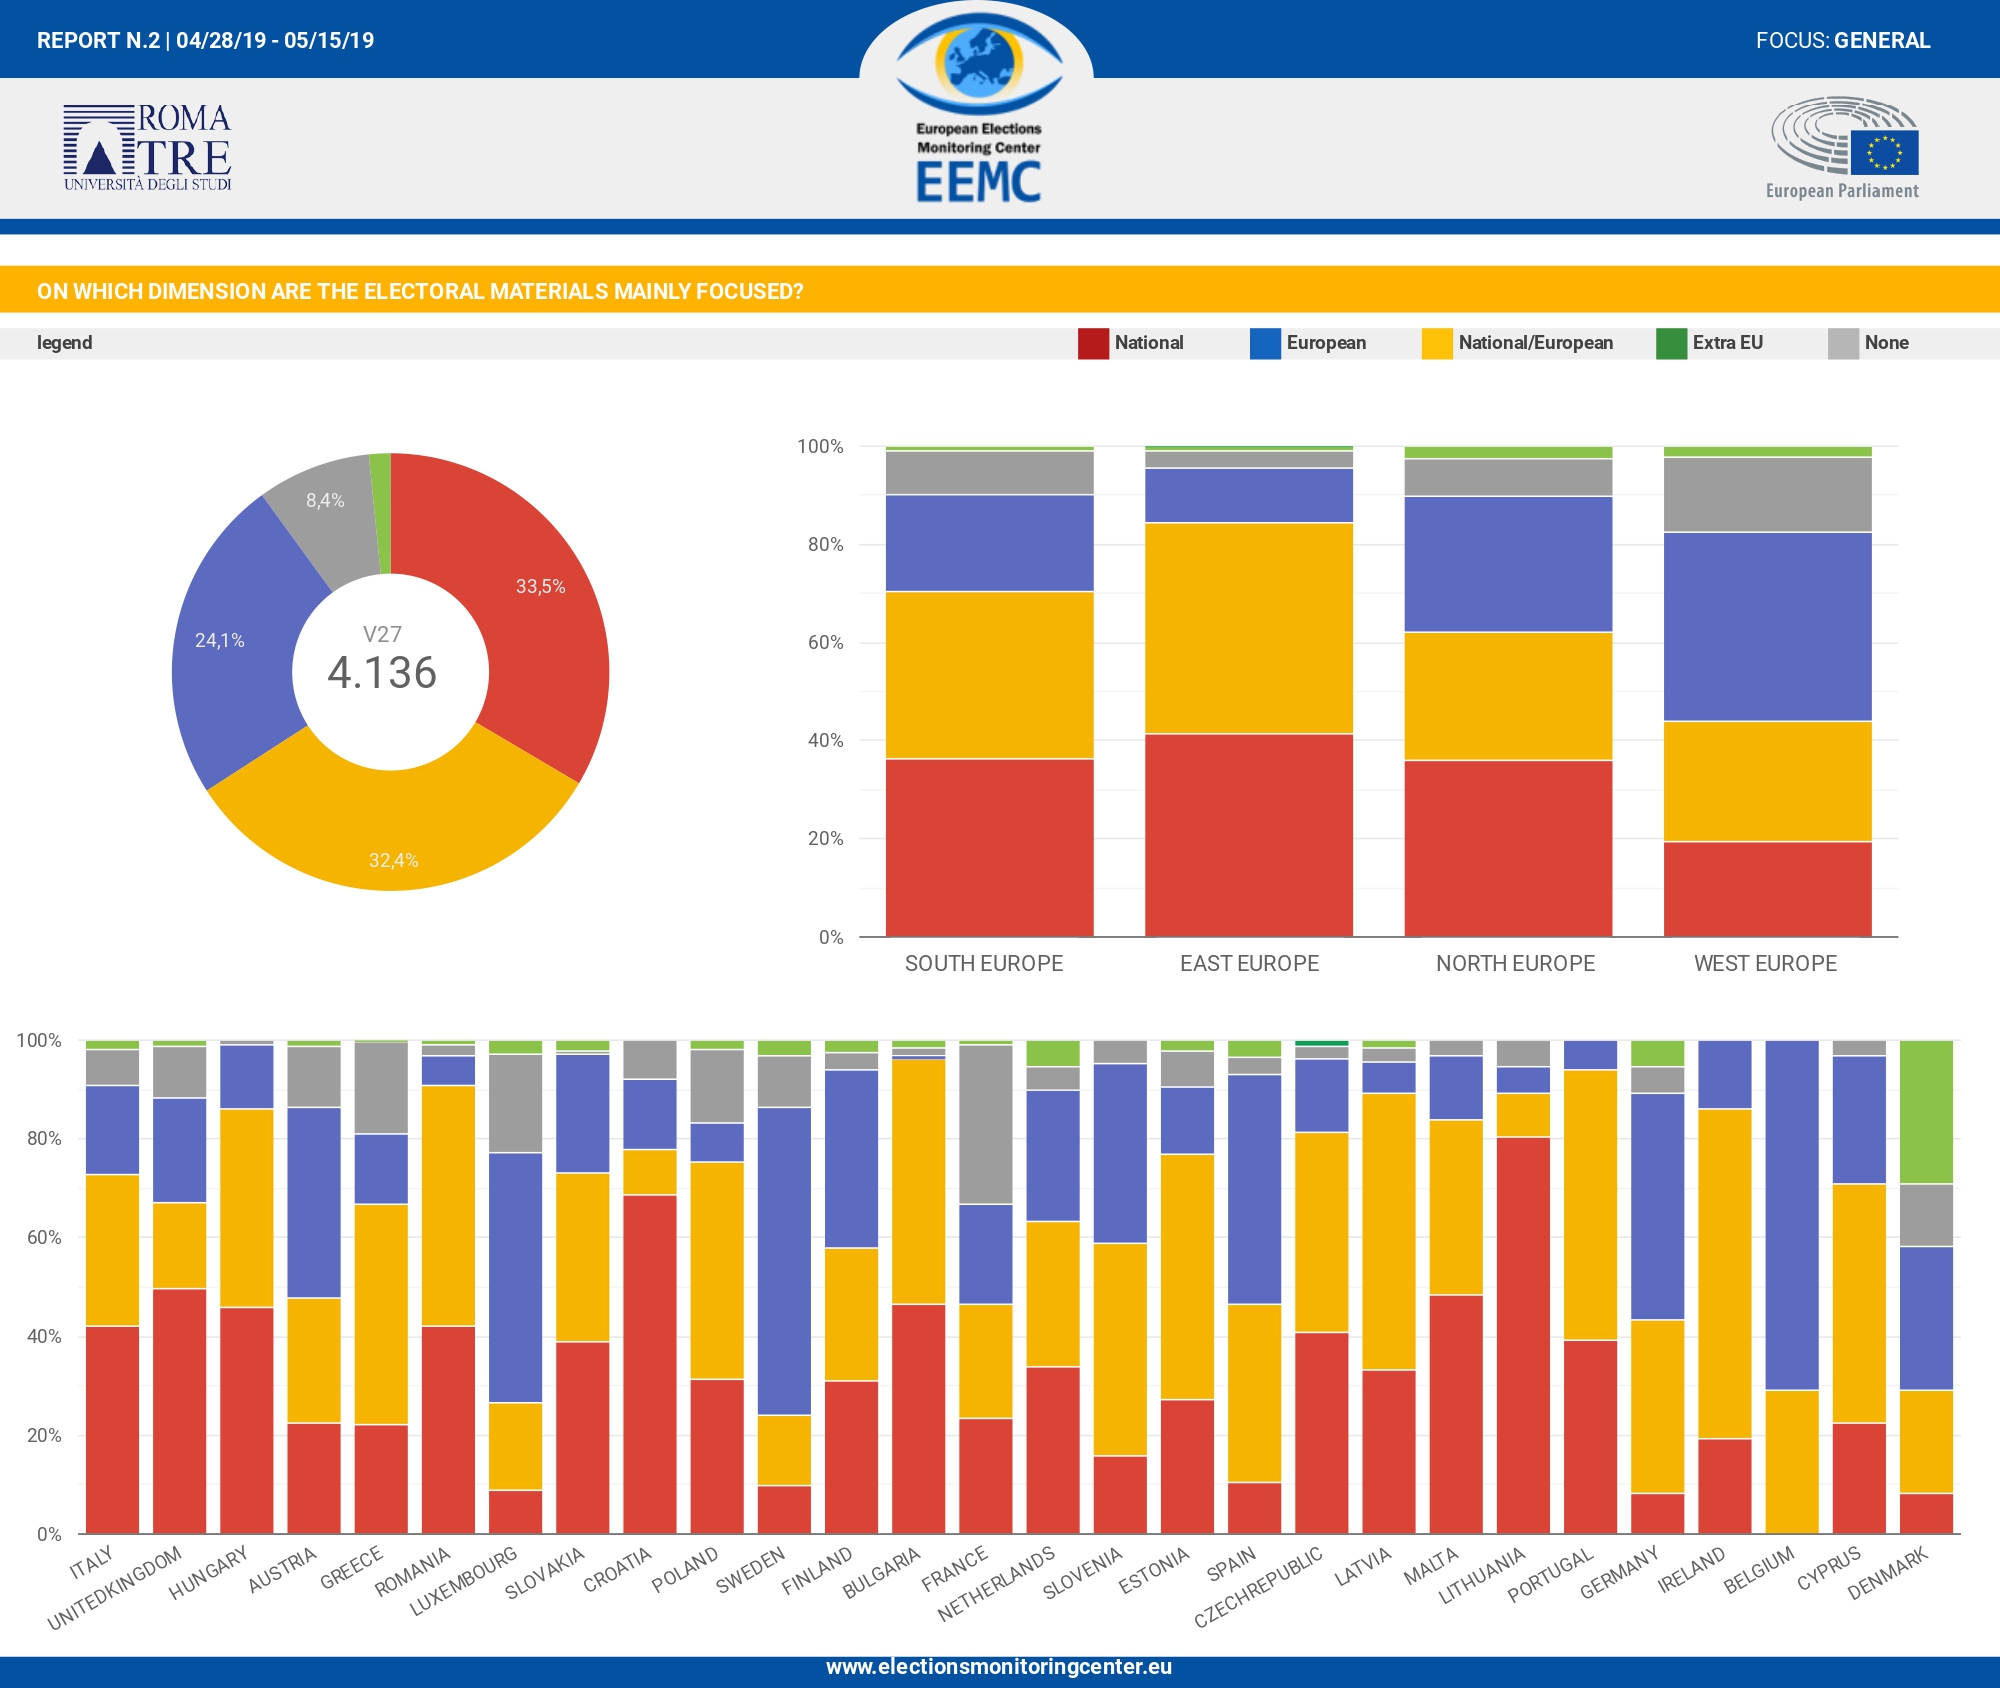This screenshot has height=1688, width=2000.
Task: Click the blue segment of Belgium bar
Action: pyautogui.click(x=1792, y=1215)
